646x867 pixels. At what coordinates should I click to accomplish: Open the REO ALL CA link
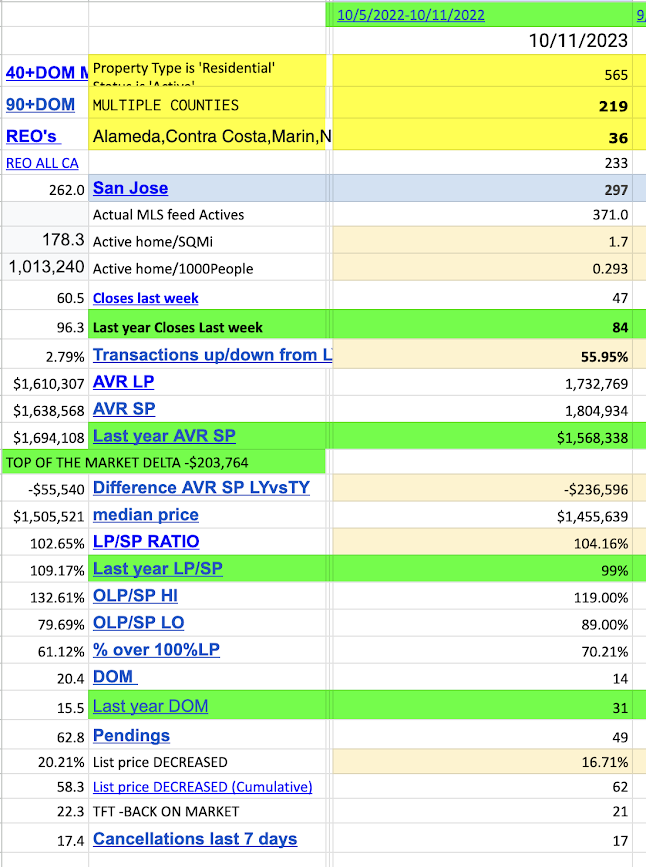point(42,163)
